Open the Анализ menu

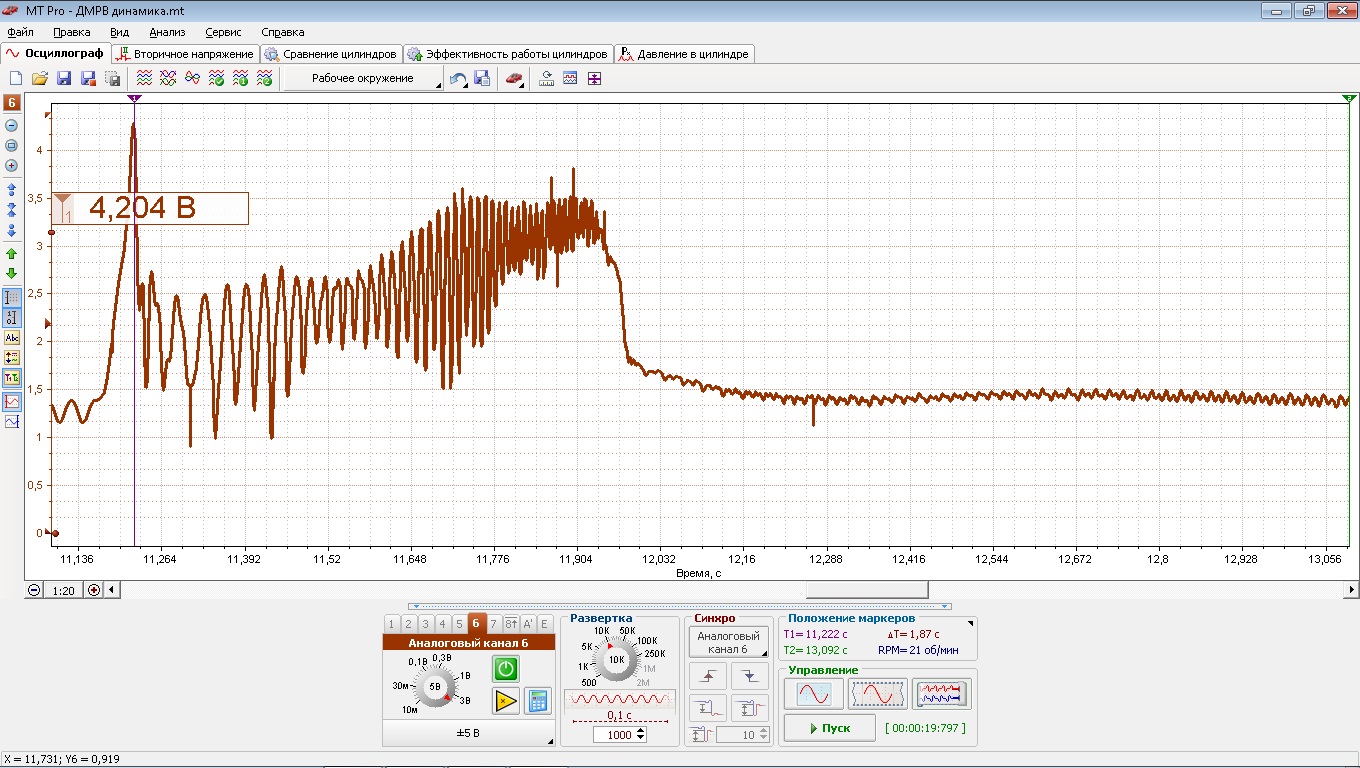[167, 32]
